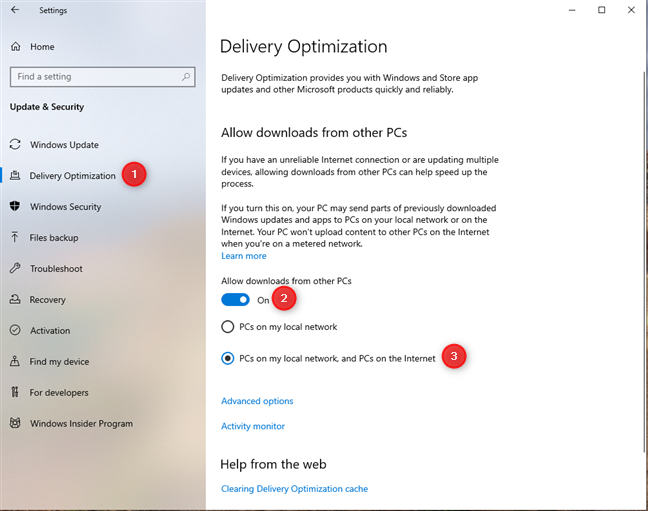
Task: Click the Find my device icon
Action: (15, 361)
